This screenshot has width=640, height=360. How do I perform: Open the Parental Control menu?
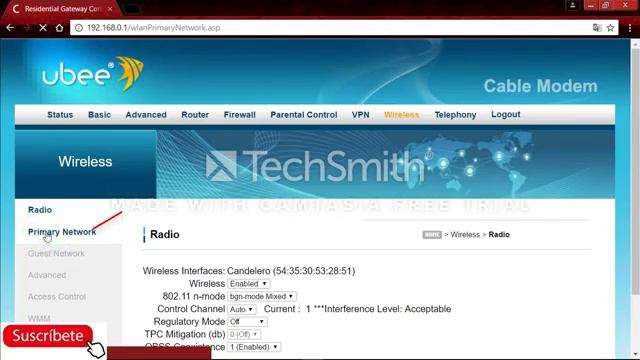(x=304, y=115)
